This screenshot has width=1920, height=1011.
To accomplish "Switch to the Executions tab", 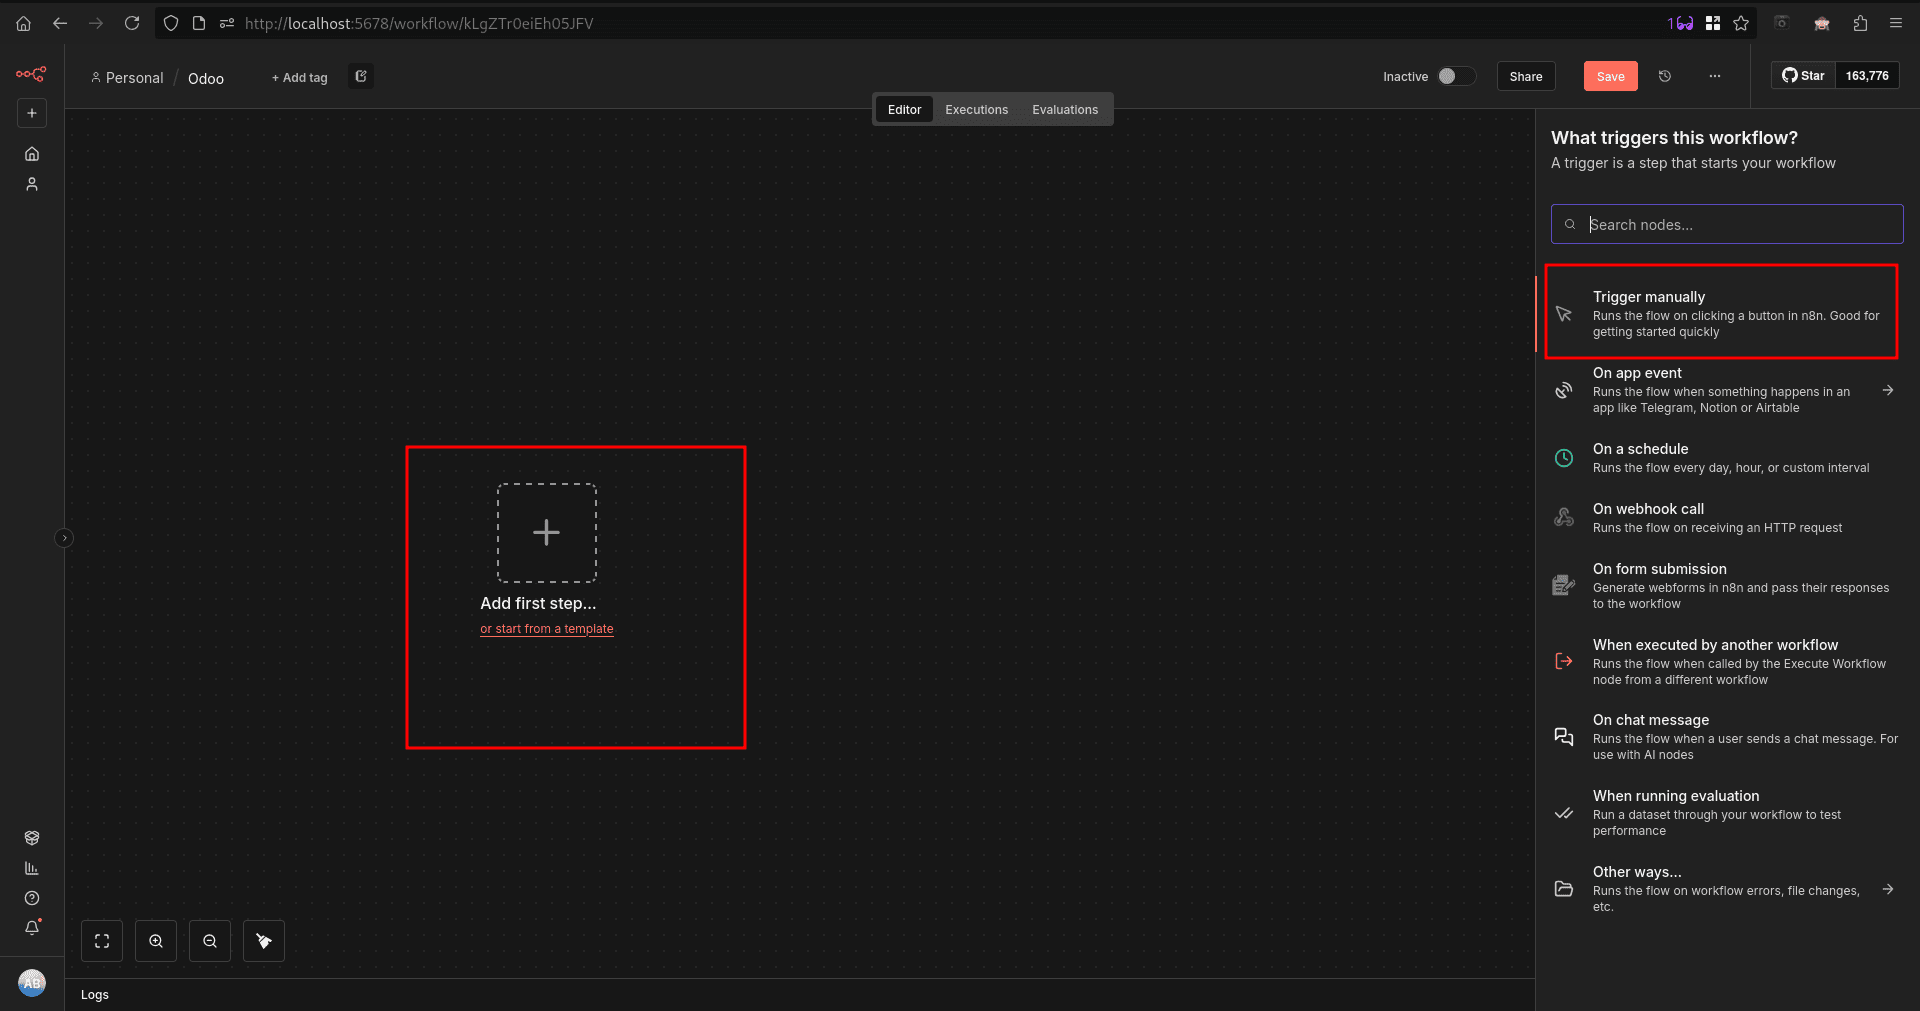I will point(976,109).
